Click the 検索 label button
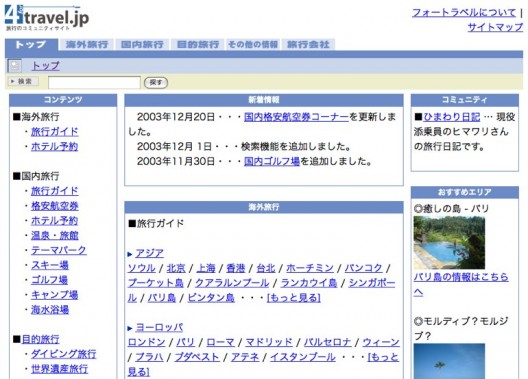The image size is (528, 379). tap(23, 81)
